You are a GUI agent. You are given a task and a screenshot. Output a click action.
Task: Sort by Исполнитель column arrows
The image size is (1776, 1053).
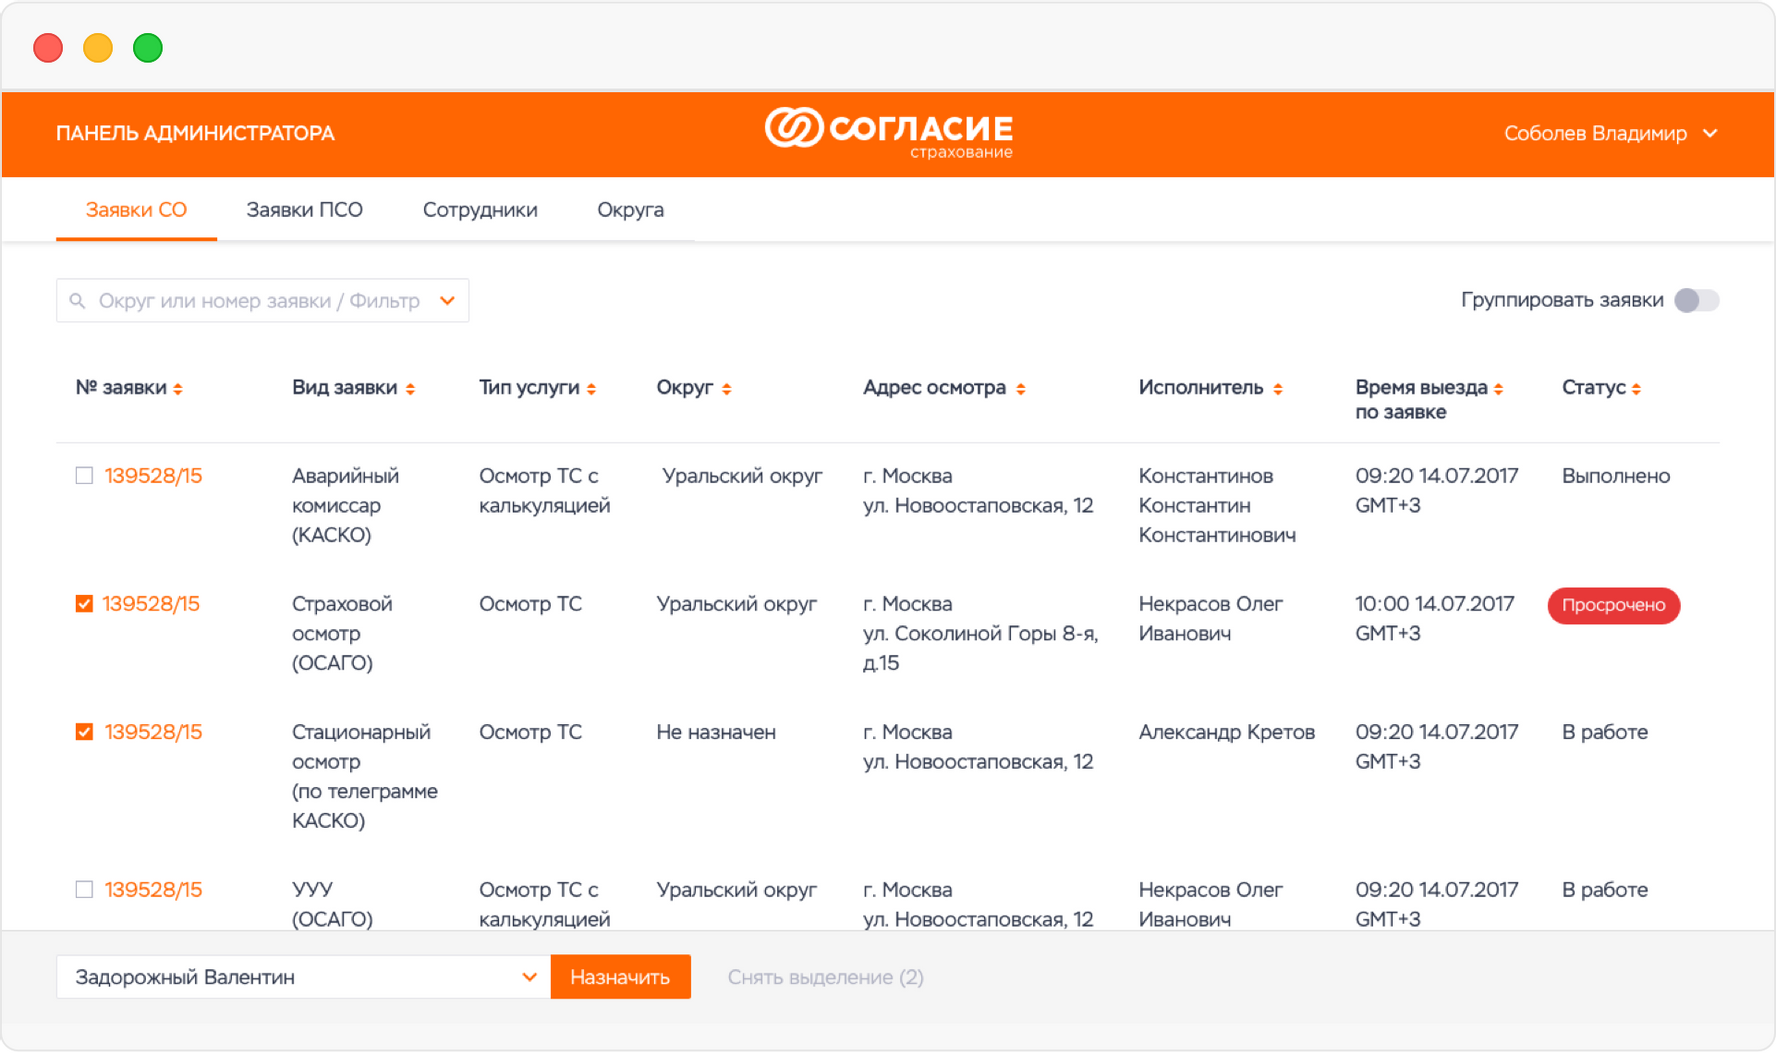tap(1277, 389)
